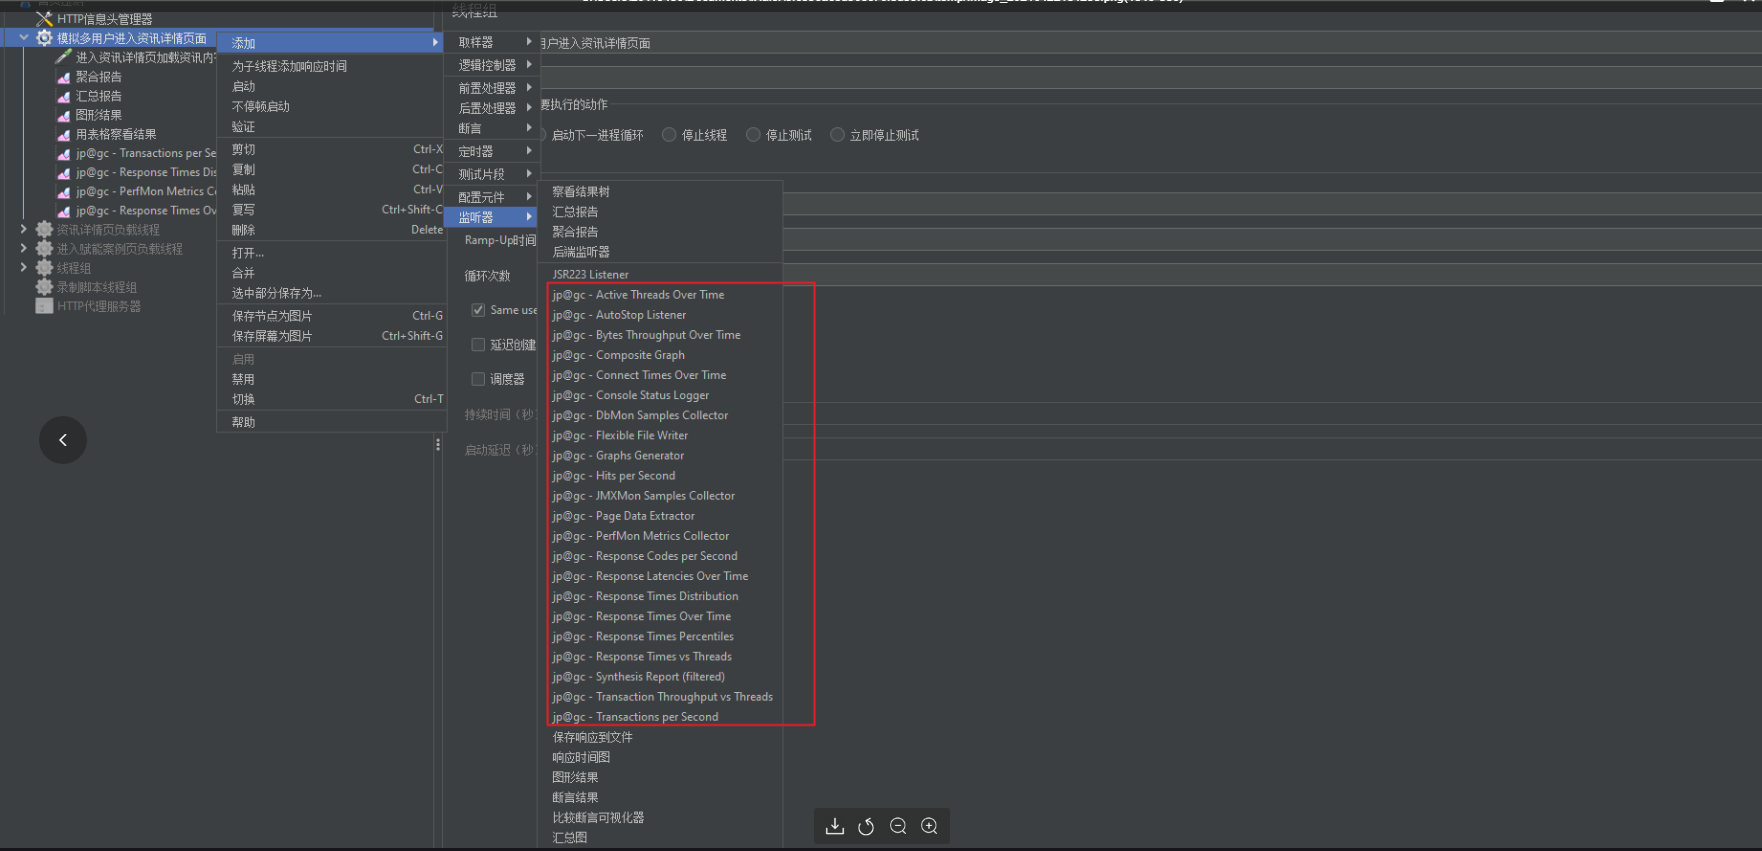
Task: Select JSR223 Listener entry
Action: [661, 274]
